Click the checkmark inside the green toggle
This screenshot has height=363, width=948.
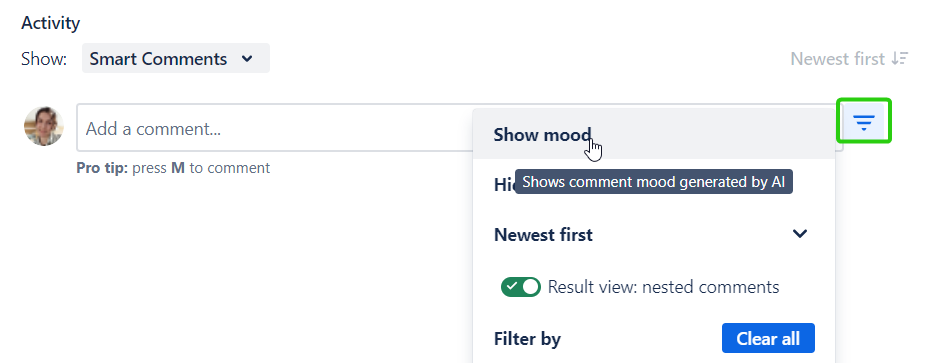[512, 287]
